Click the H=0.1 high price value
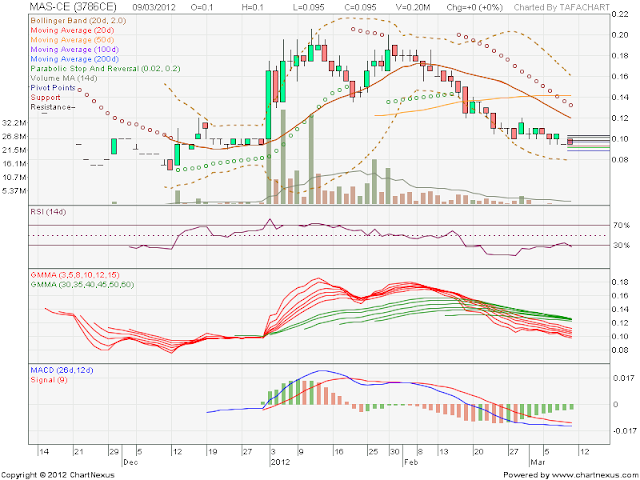Screen dimensions: 640x480 tap(253, 7)
